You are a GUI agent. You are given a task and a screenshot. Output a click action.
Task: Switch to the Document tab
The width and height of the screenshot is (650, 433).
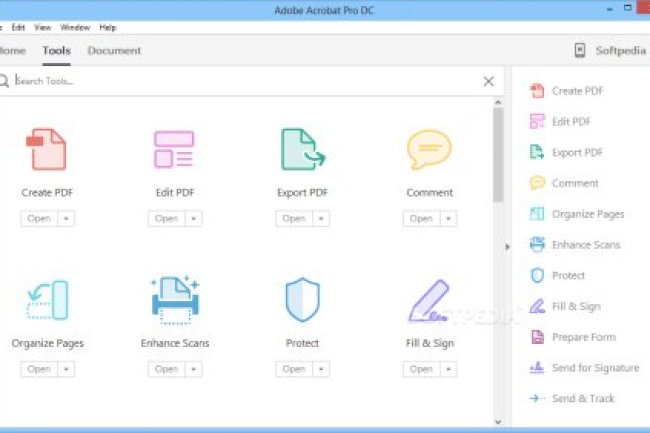tap(114, 51)
